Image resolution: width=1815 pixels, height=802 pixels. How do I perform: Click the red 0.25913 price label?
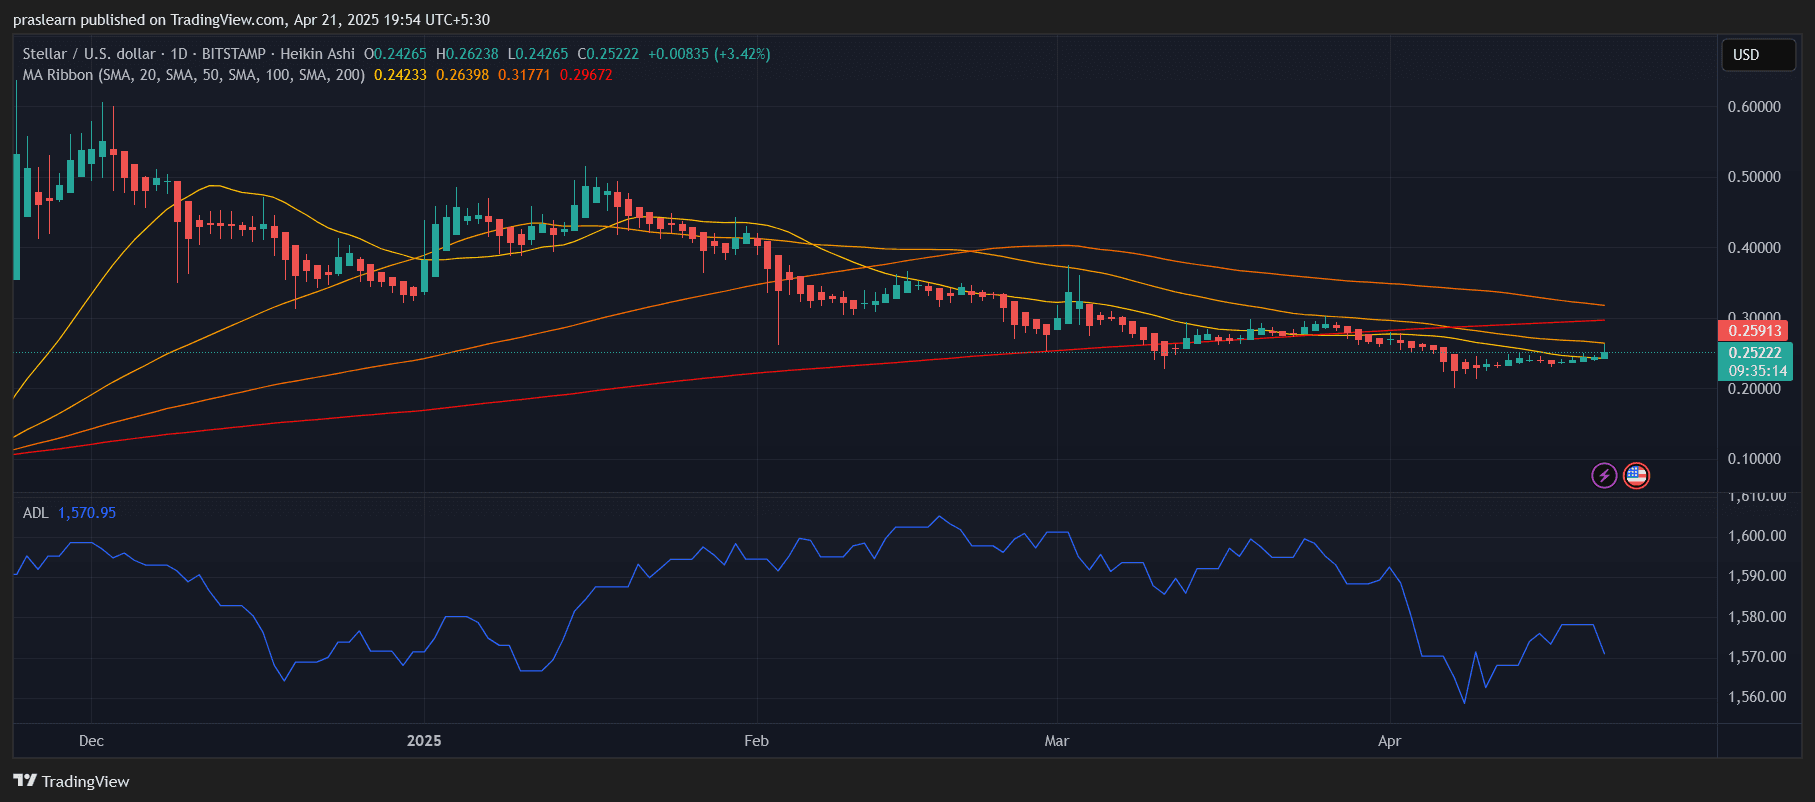[1755, 331]
